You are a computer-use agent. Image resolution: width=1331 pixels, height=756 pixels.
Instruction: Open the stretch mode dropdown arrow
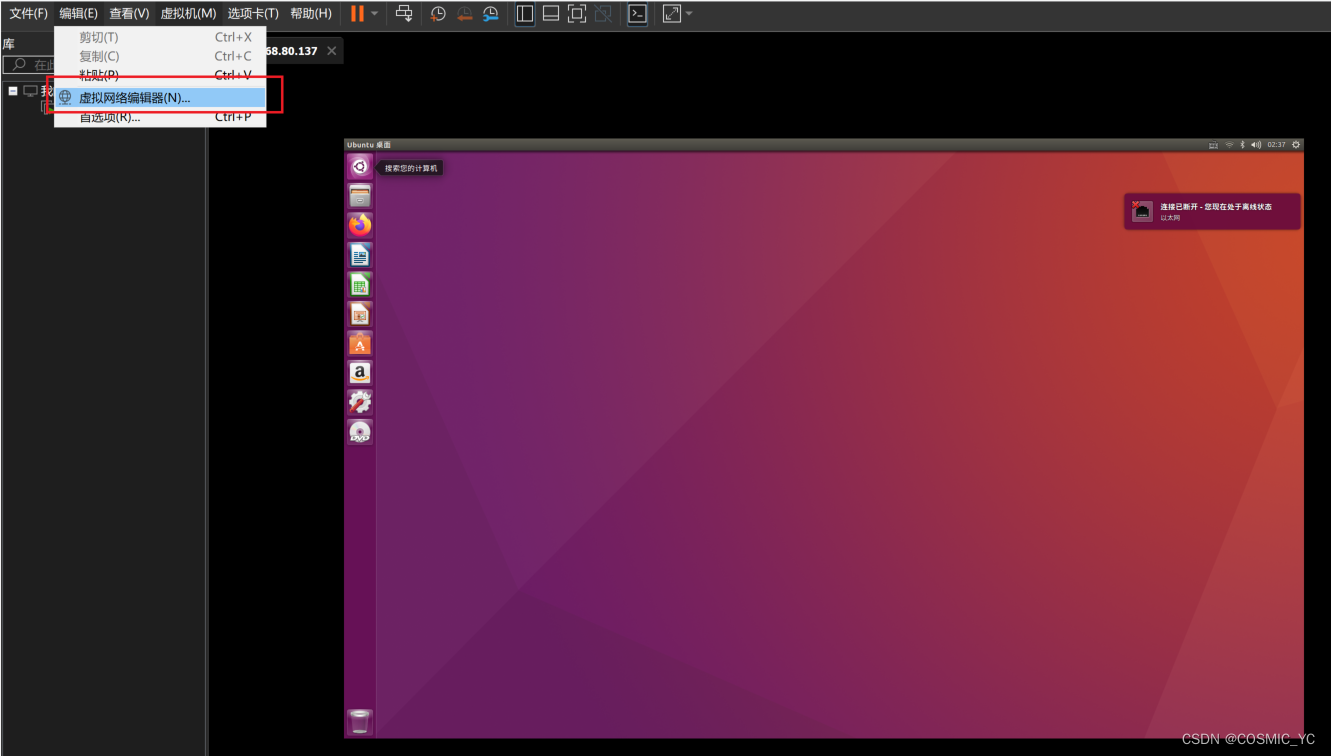[x=689, y=14]
